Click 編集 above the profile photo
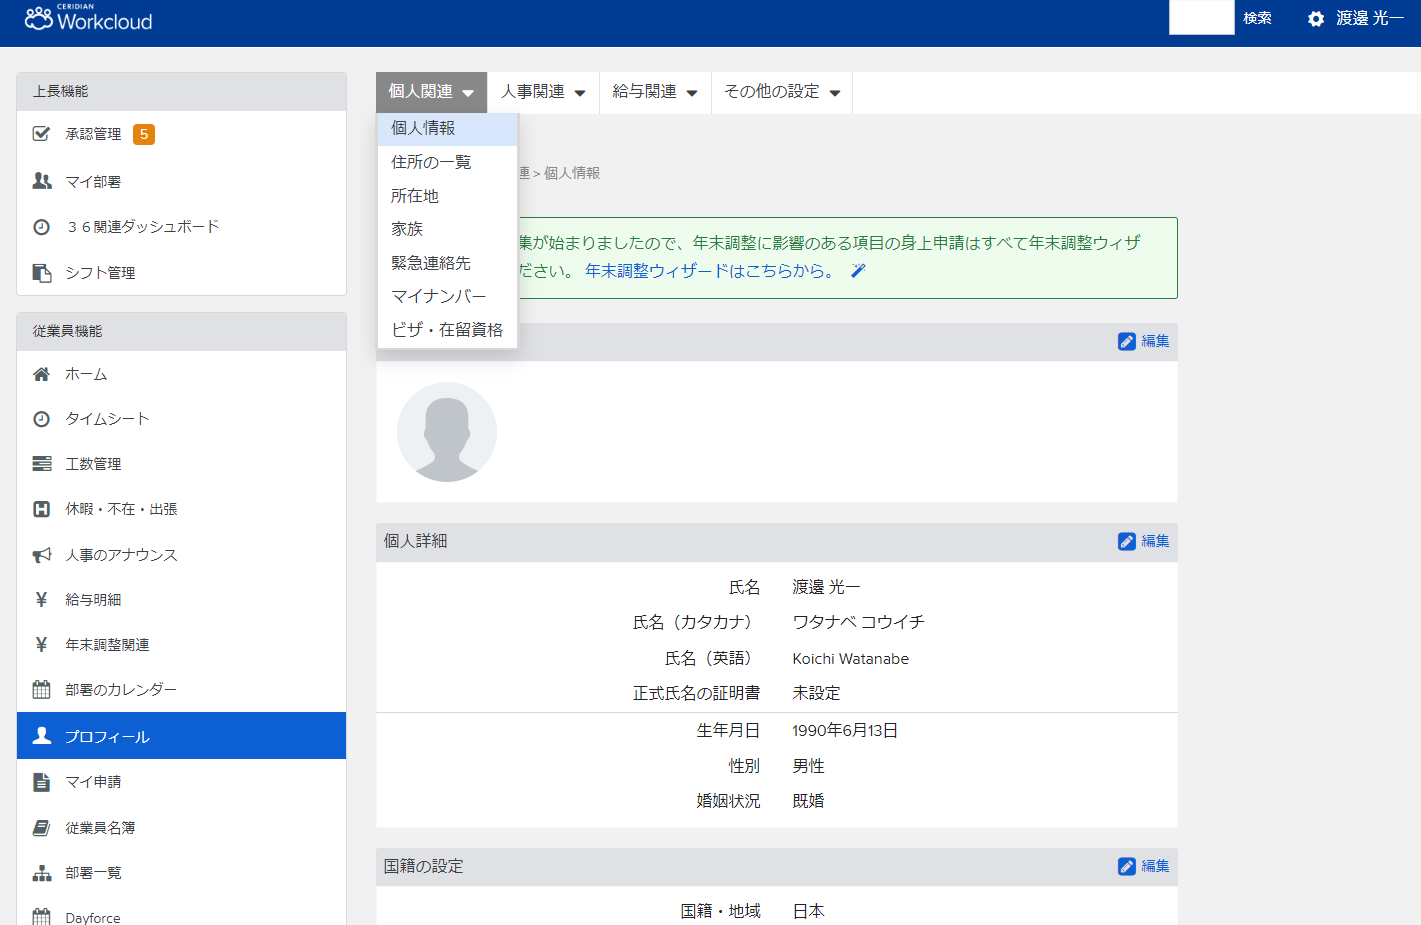This screenshot has width=1421, height=925. click(x=1155, y=341)
